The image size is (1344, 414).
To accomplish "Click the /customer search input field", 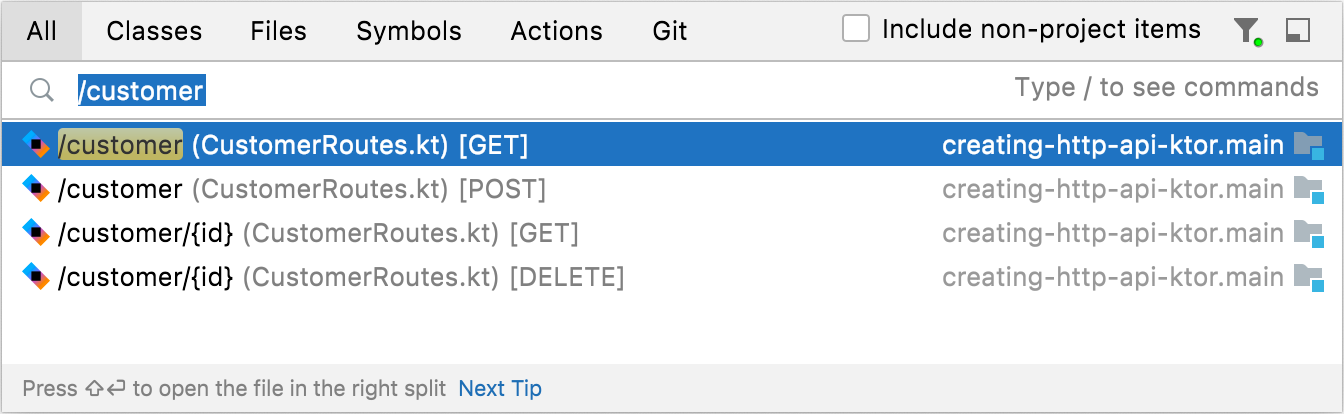I will (600, 91).
